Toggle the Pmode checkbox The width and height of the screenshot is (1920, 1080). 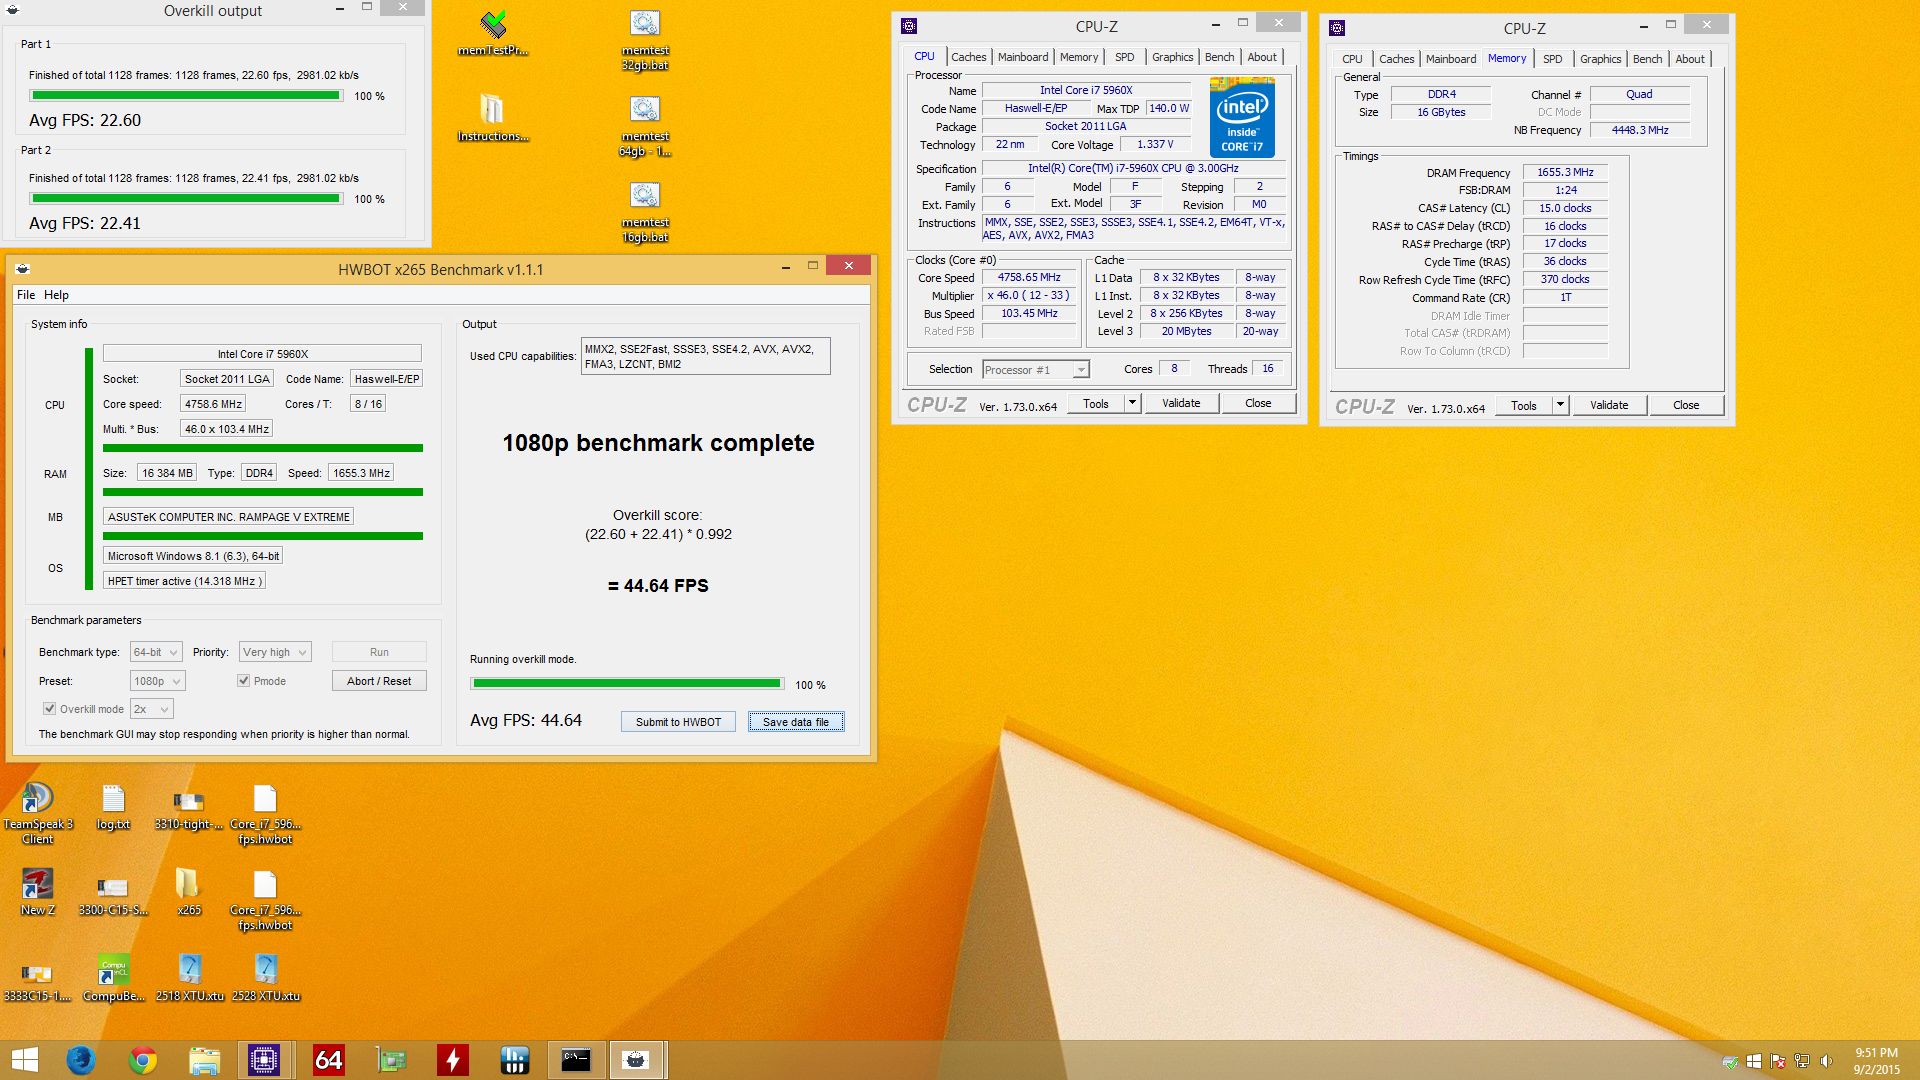(243, 681)
